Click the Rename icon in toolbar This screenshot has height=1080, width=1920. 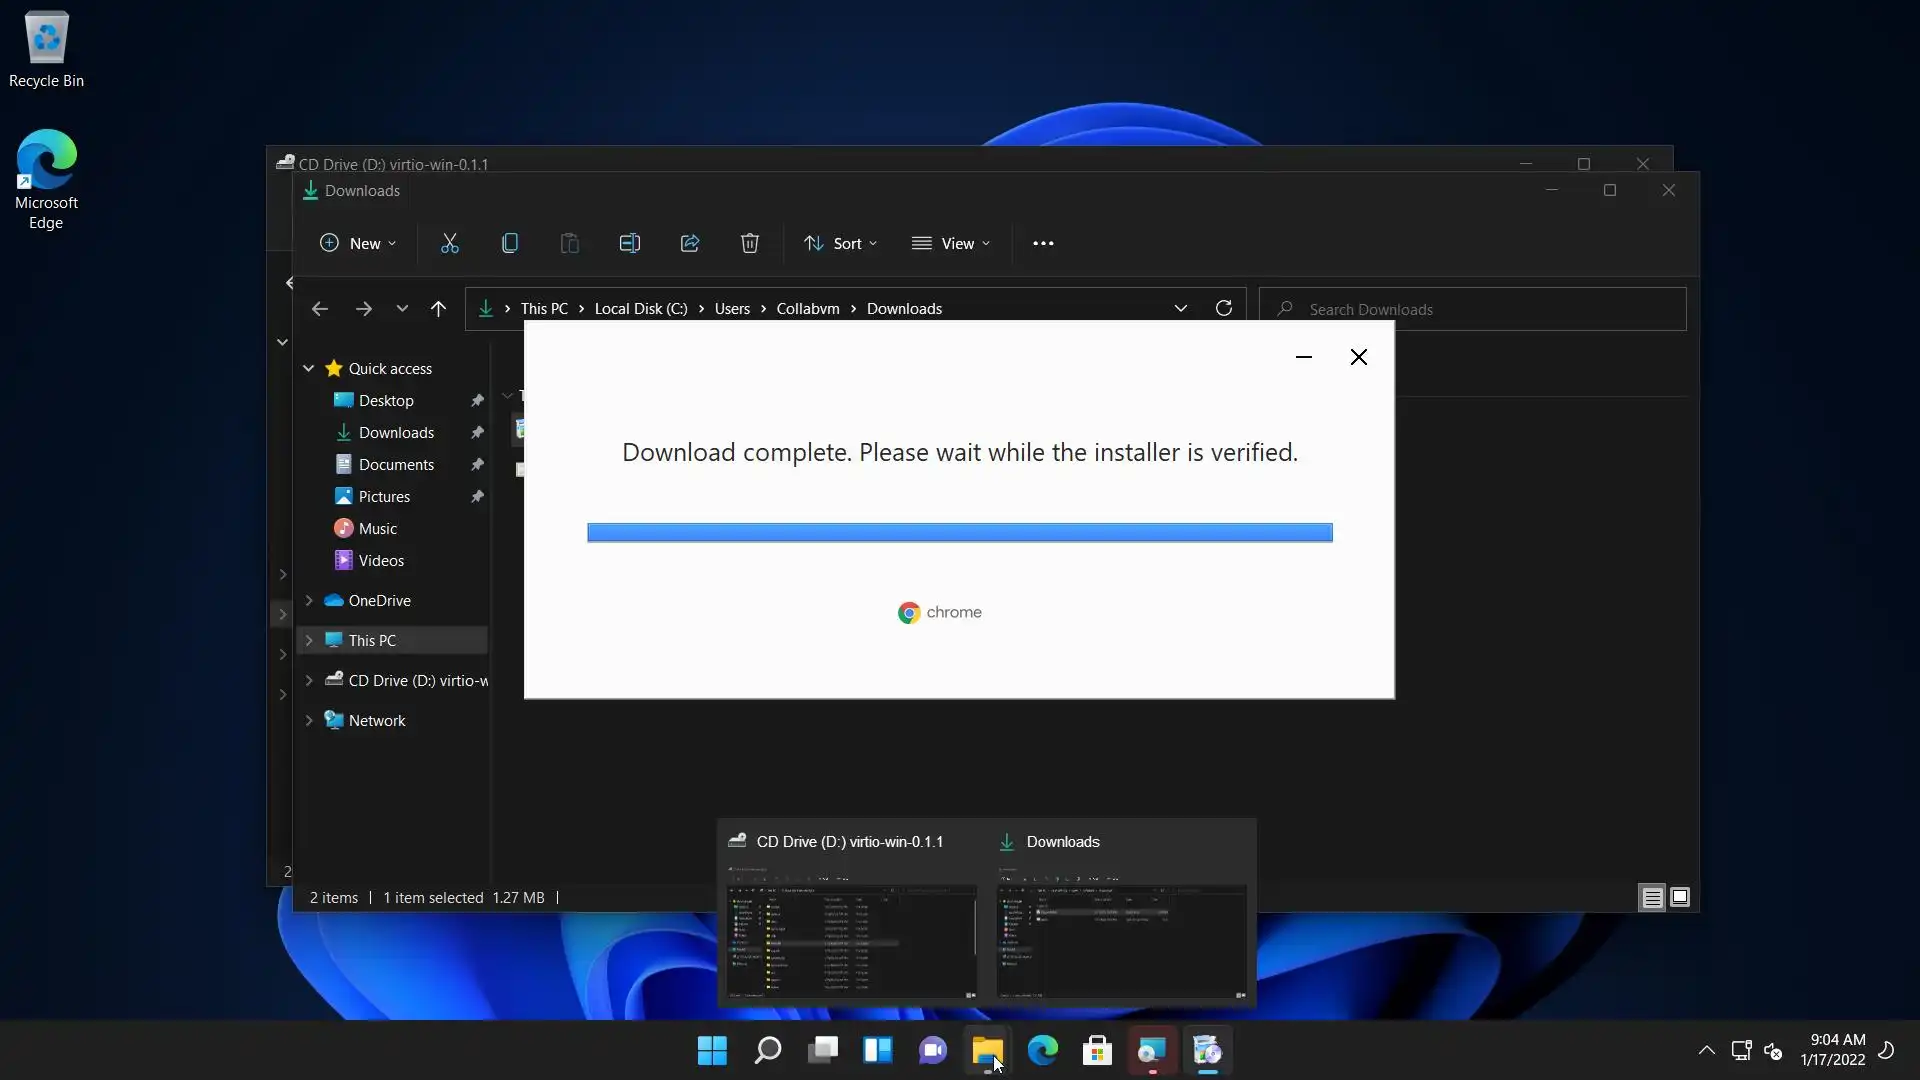click(630, 243)
